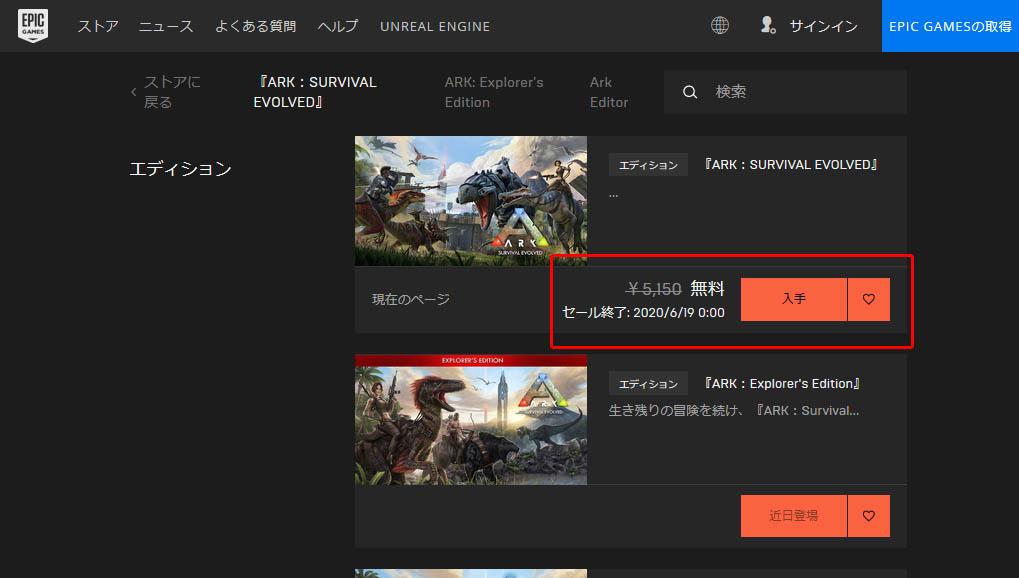Image resolution: width=1019 pixels, height=578 pixels.
Task: Click the 無料 price label
Action: tap(707, 288)
